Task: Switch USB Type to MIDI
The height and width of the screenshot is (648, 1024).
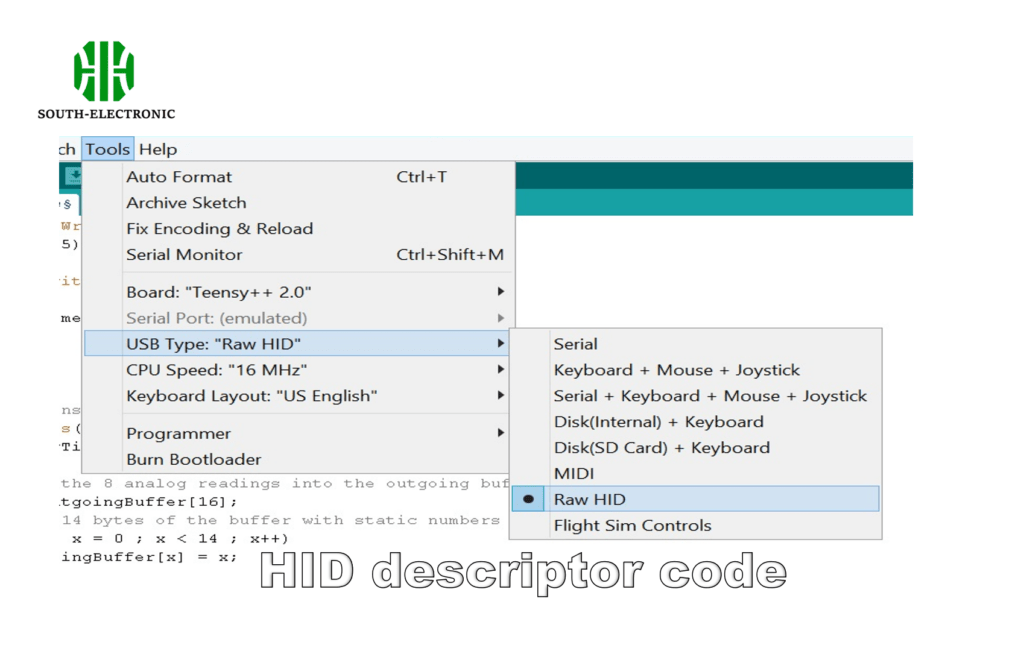Action: pos(572,473)
